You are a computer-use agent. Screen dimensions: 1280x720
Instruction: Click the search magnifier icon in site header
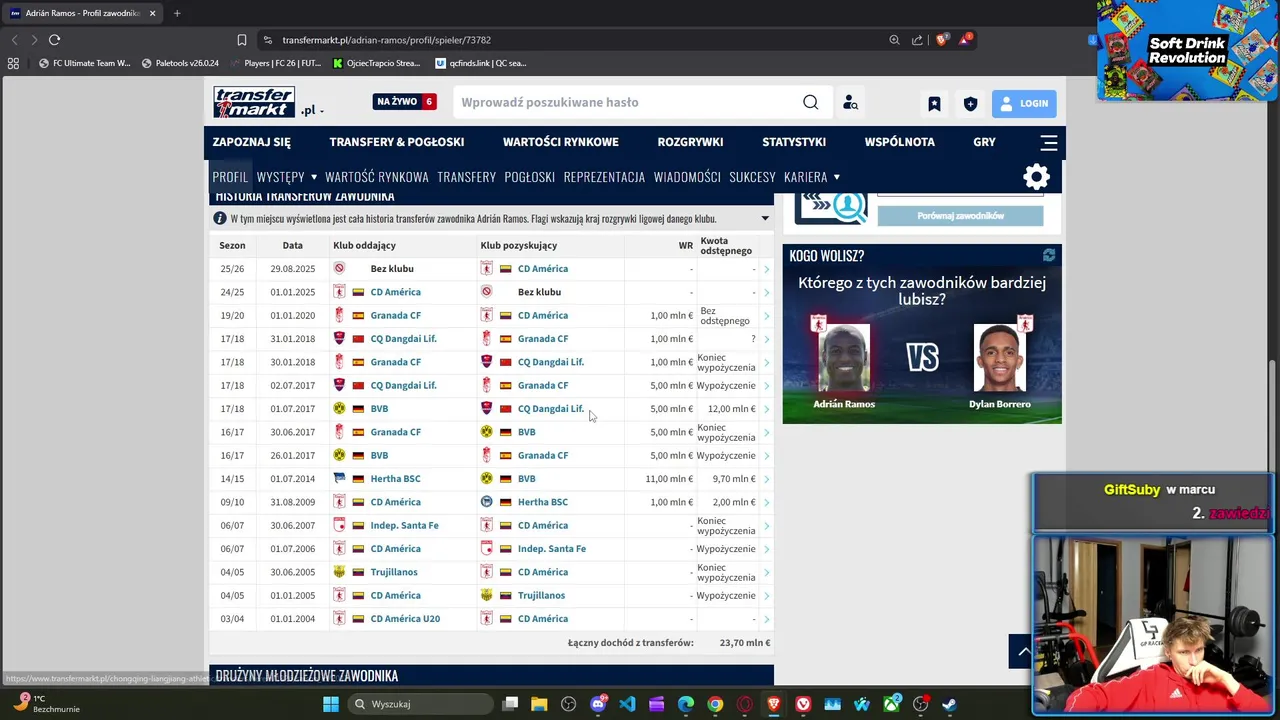coord(810,102)
